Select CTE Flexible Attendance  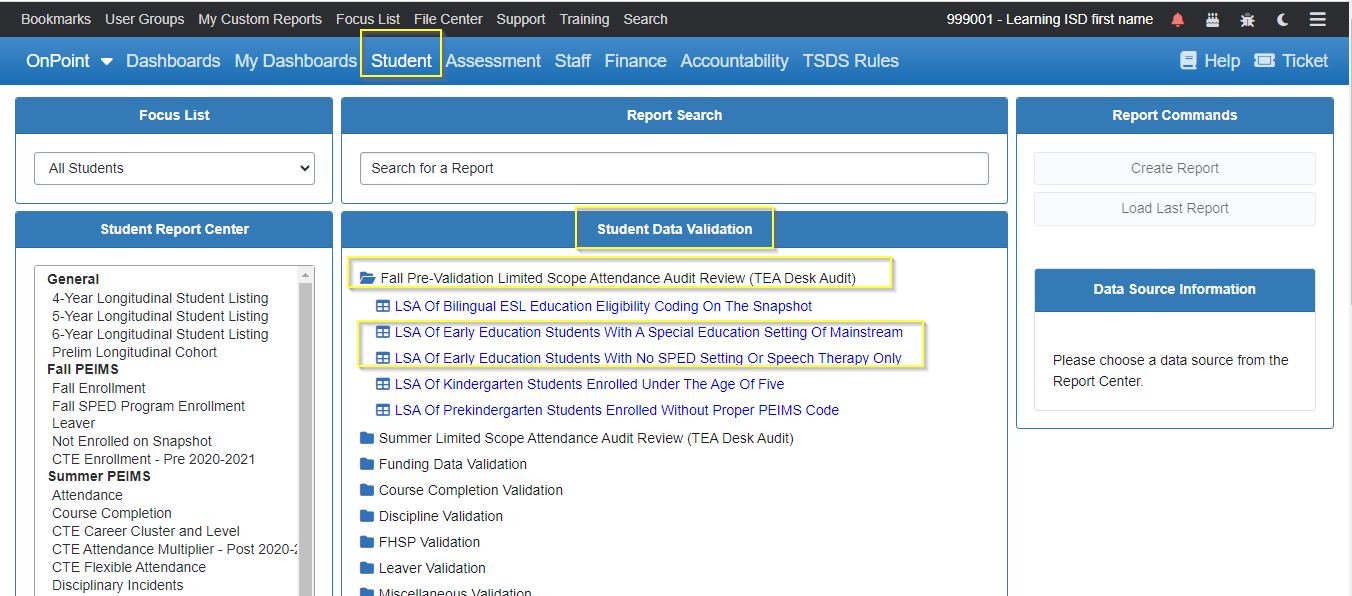point(129,567)
